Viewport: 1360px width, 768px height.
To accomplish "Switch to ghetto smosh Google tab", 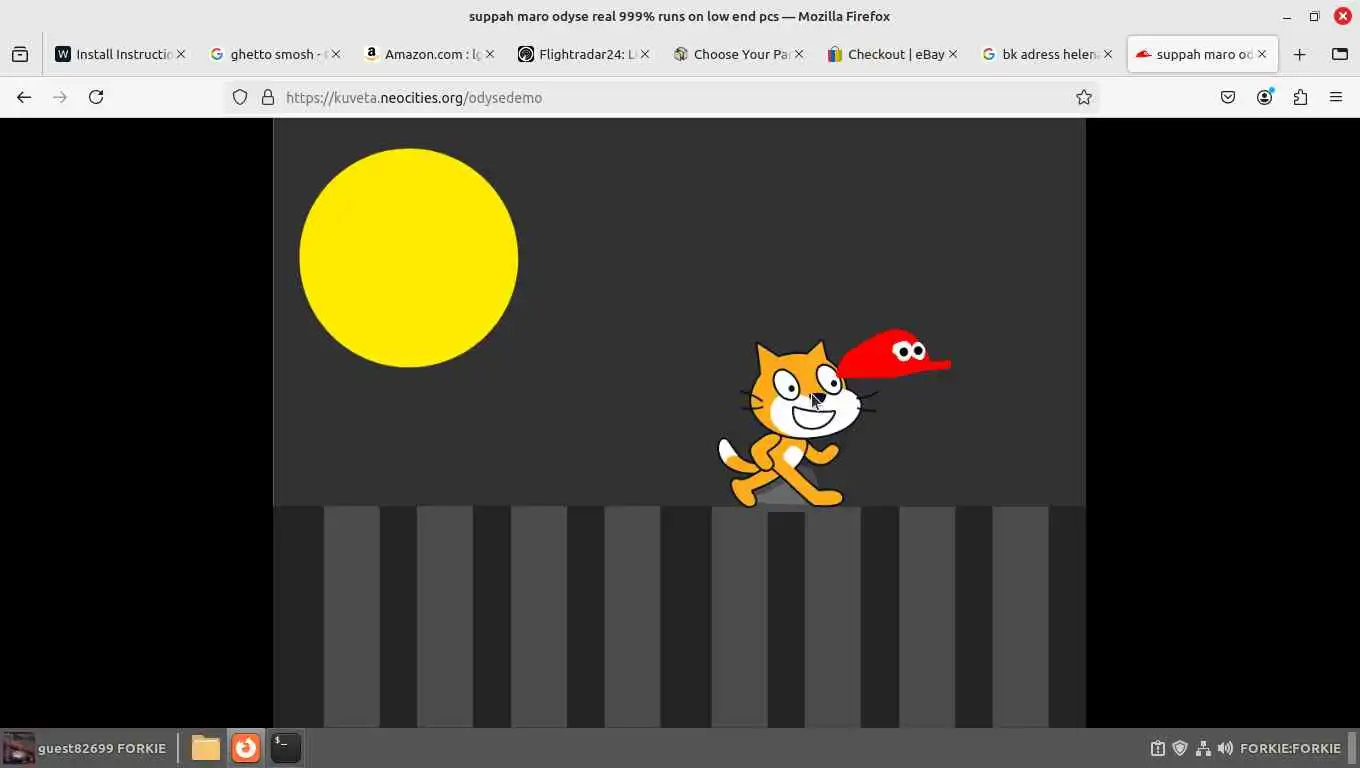I will 274,54.
